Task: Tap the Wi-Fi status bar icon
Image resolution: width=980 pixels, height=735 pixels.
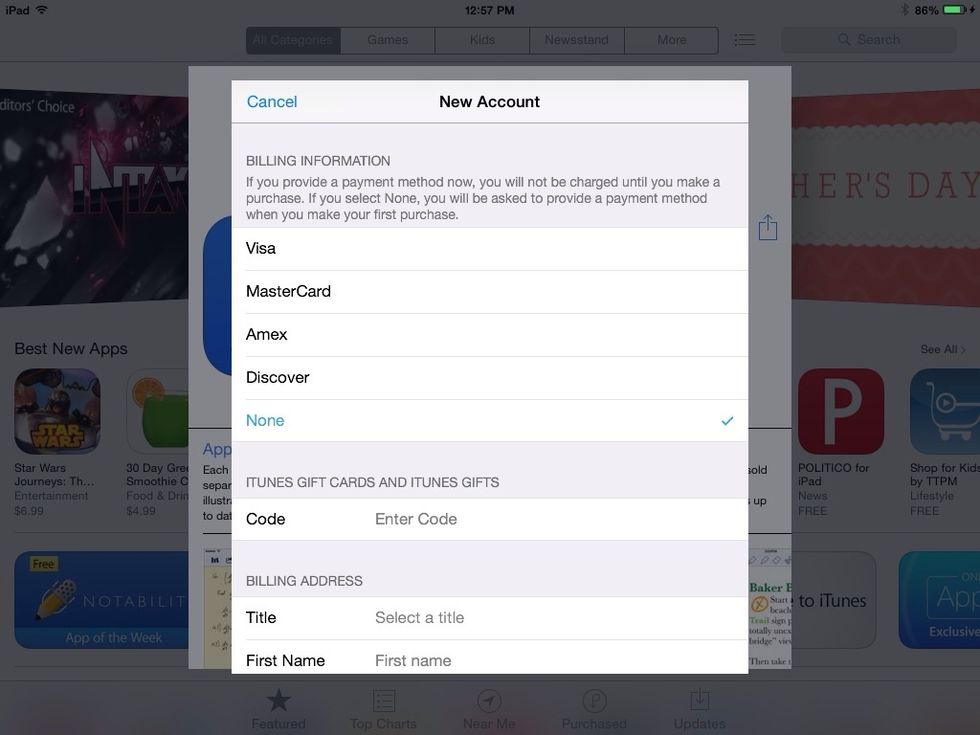Action: (x=40, y=7)
